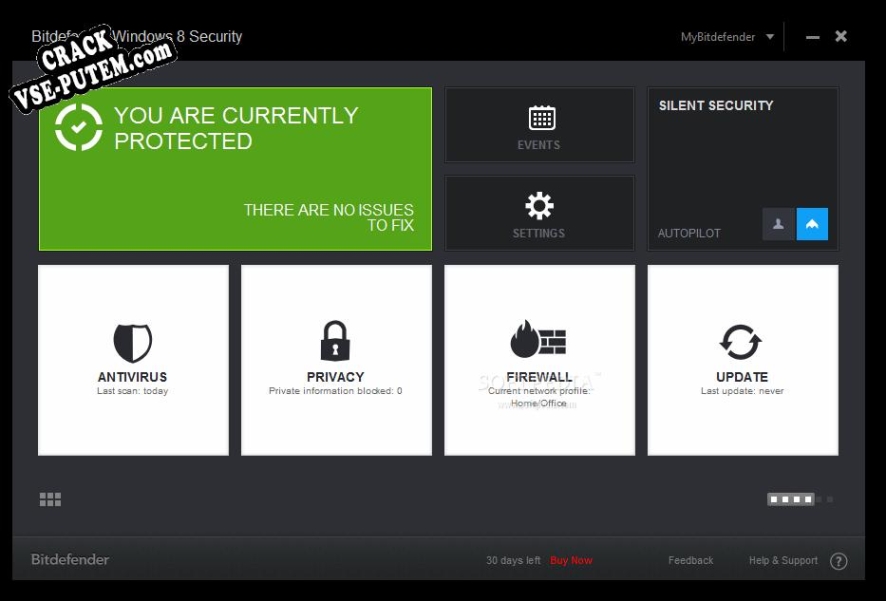Click 'There are no issues to fix' text

point(329,217)
